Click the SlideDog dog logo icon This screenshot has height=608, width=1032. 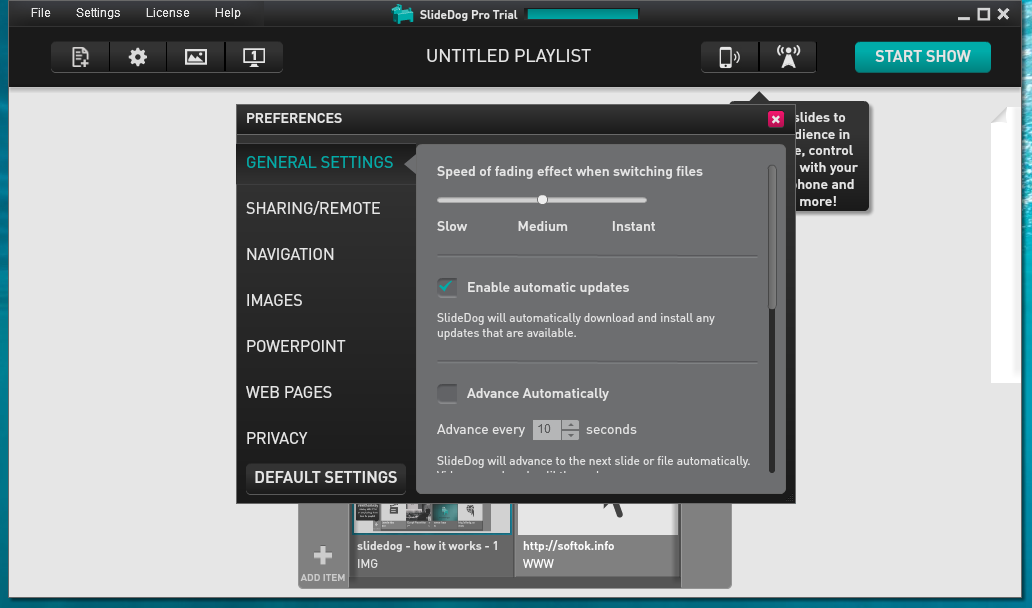click(403, 14)
